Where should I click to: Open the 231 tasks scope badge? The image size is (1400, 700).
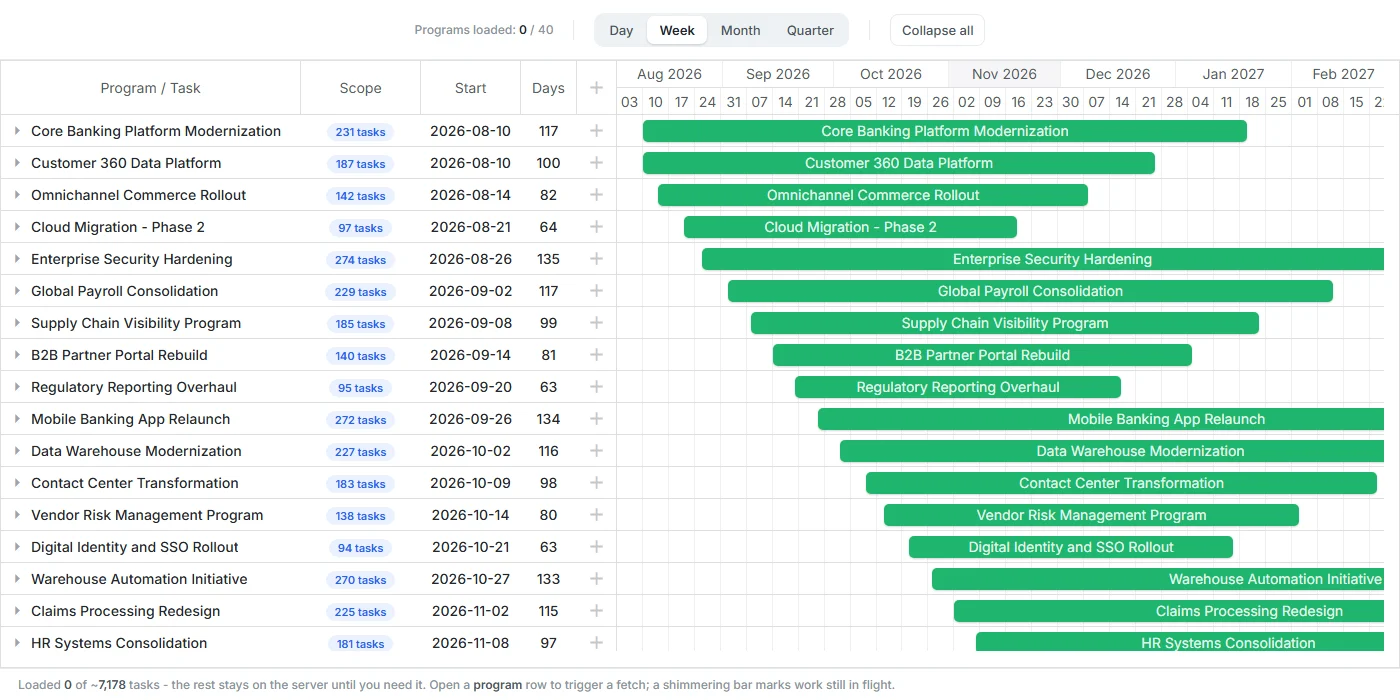[360, 132]
